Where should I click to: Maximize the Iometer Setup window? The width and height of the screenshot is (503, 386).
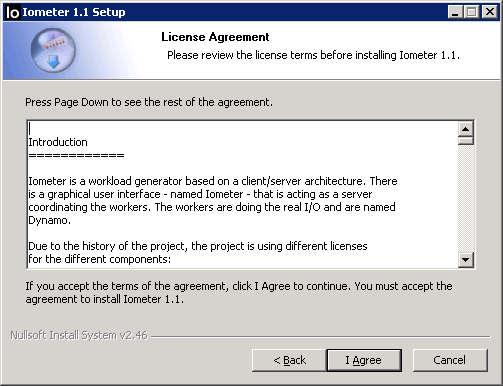[x=472, y=12]
